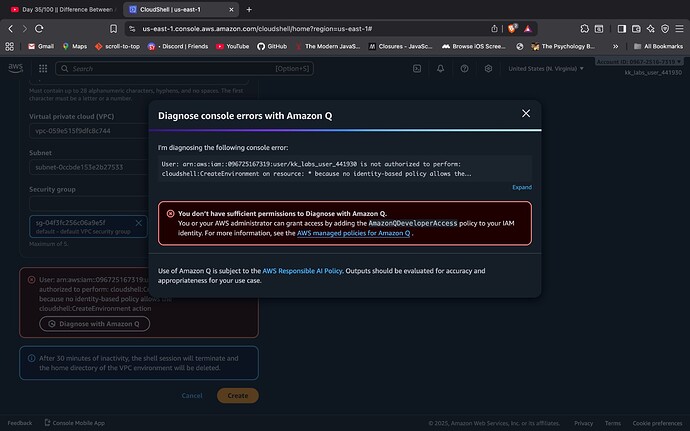This screenshot has height=431, width=690.
Task: Open the AWS Responsible AI Policy link
Action: pos(302,271)
